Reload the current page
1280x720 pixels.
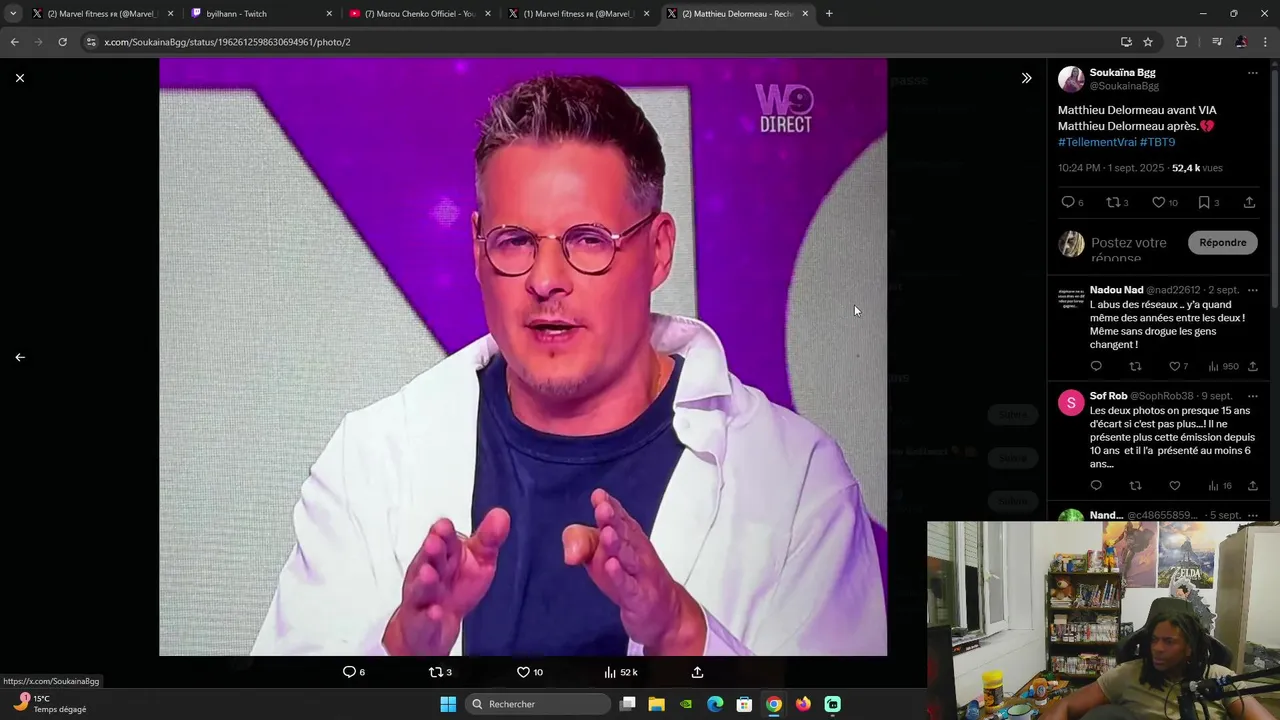(62, 42)
